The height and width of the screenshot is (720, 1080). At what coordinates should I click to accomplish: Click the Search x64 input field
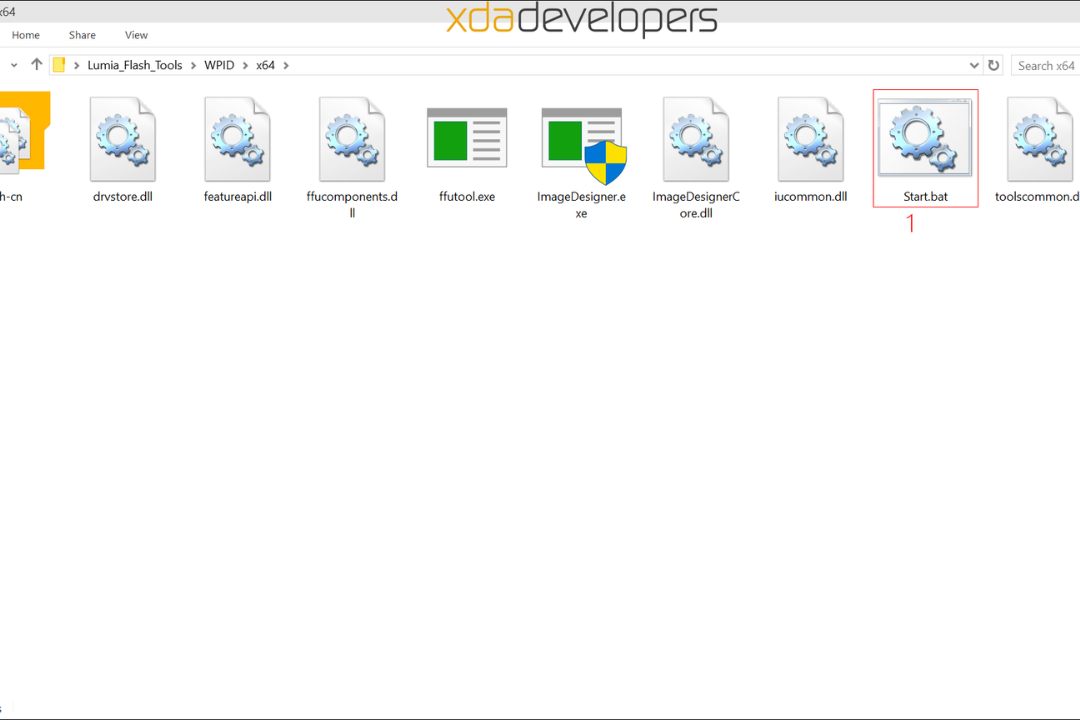[x=1046, y=65]
